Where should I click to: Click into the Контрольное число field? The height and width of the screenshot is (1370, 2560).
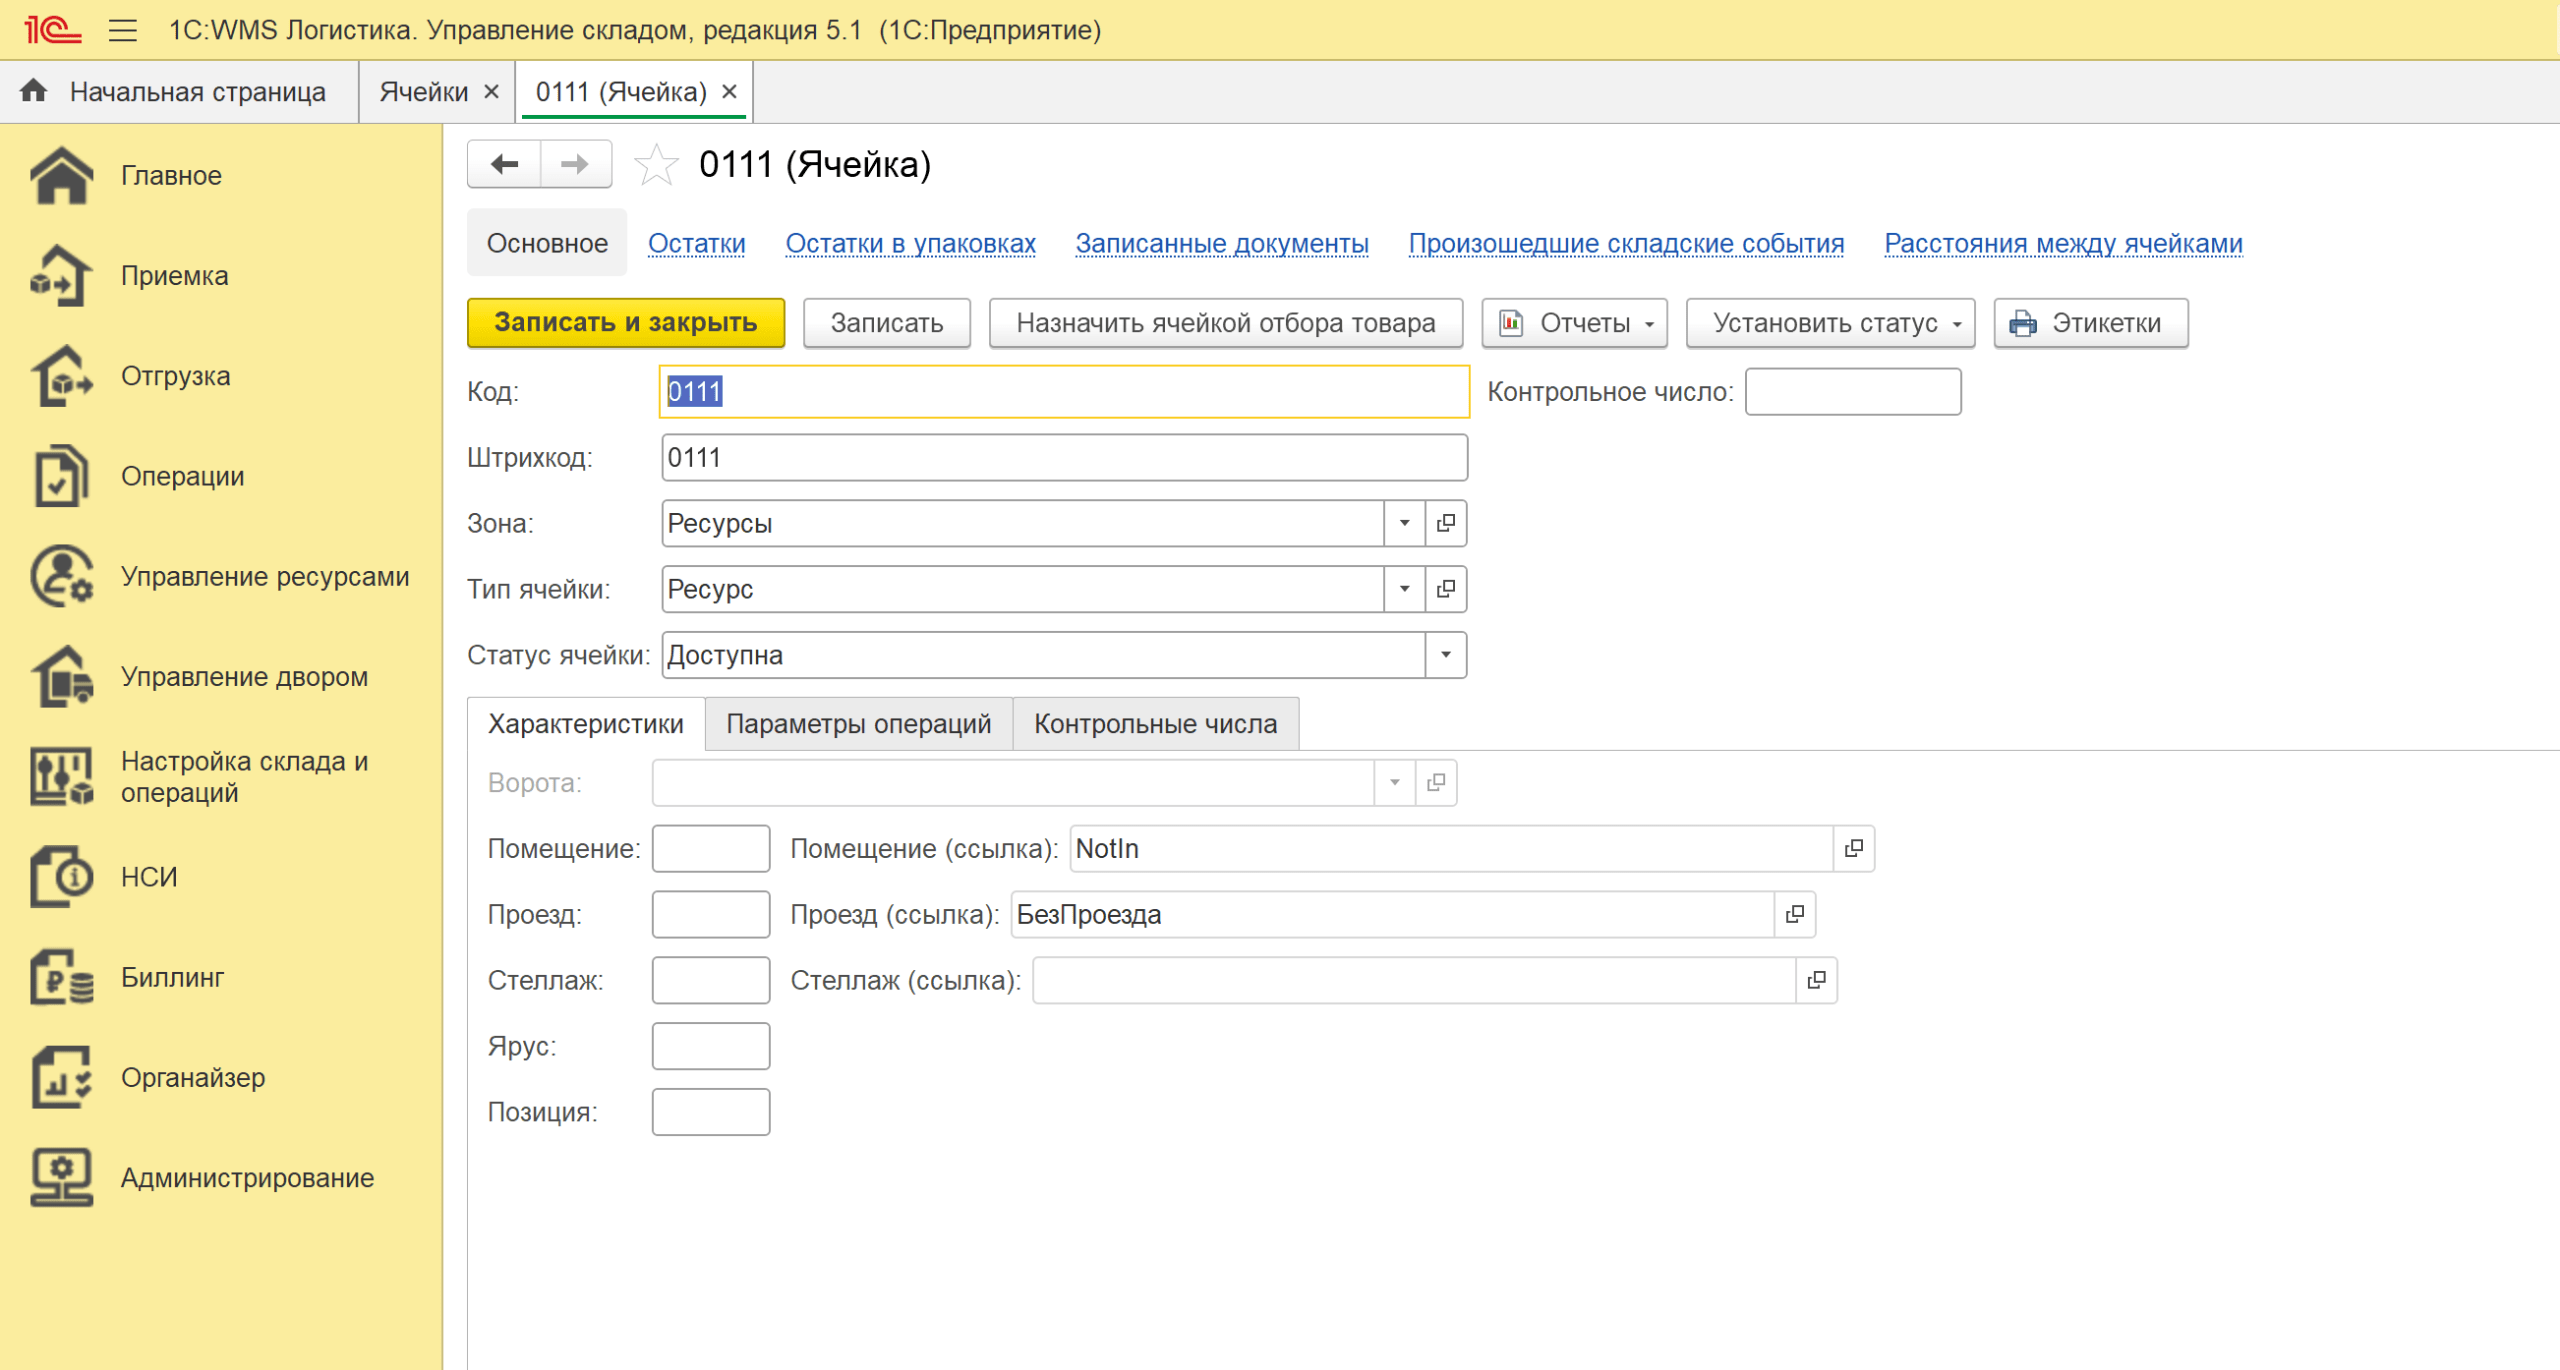click(1852, 391)
